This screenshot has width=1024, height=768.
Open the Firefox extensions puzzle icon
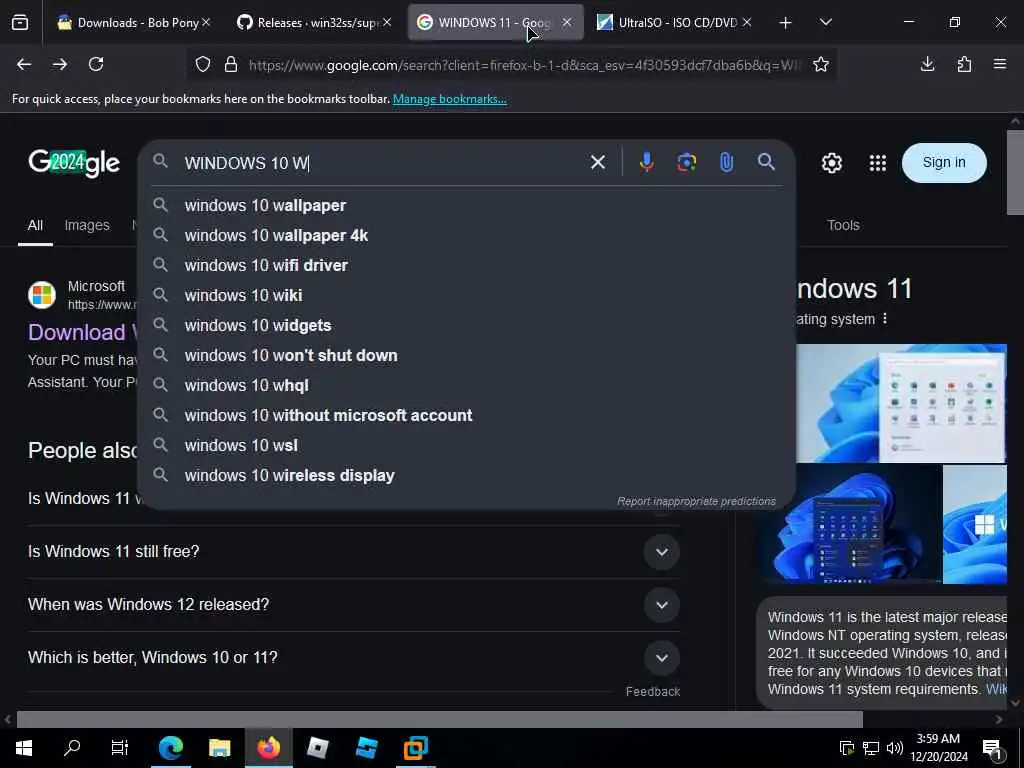(964, 64)
